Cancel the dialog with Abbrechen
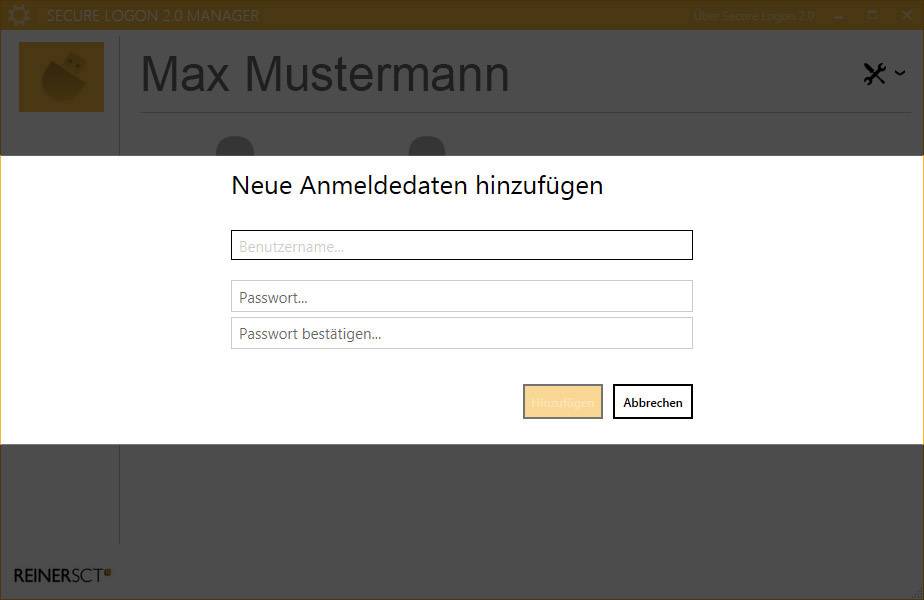Screen dimensions: 924x600 [x=652, y=402]
